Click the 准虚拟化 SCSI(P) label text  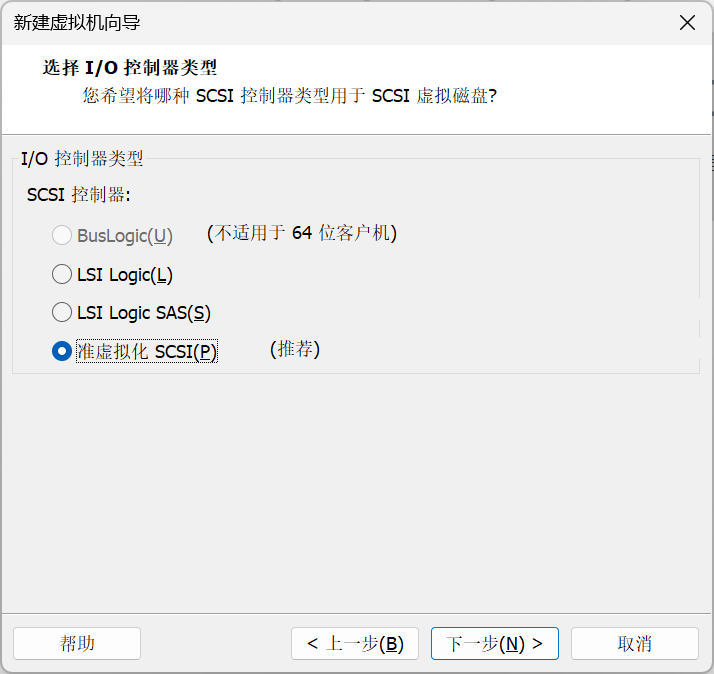point(146,351)
